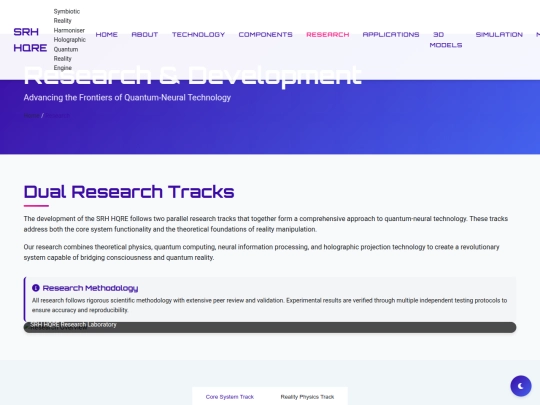Image resolution: width=540 pixels, height=405 pixels.
Task: Click the Home breadcrumb link
Action: 31,116
